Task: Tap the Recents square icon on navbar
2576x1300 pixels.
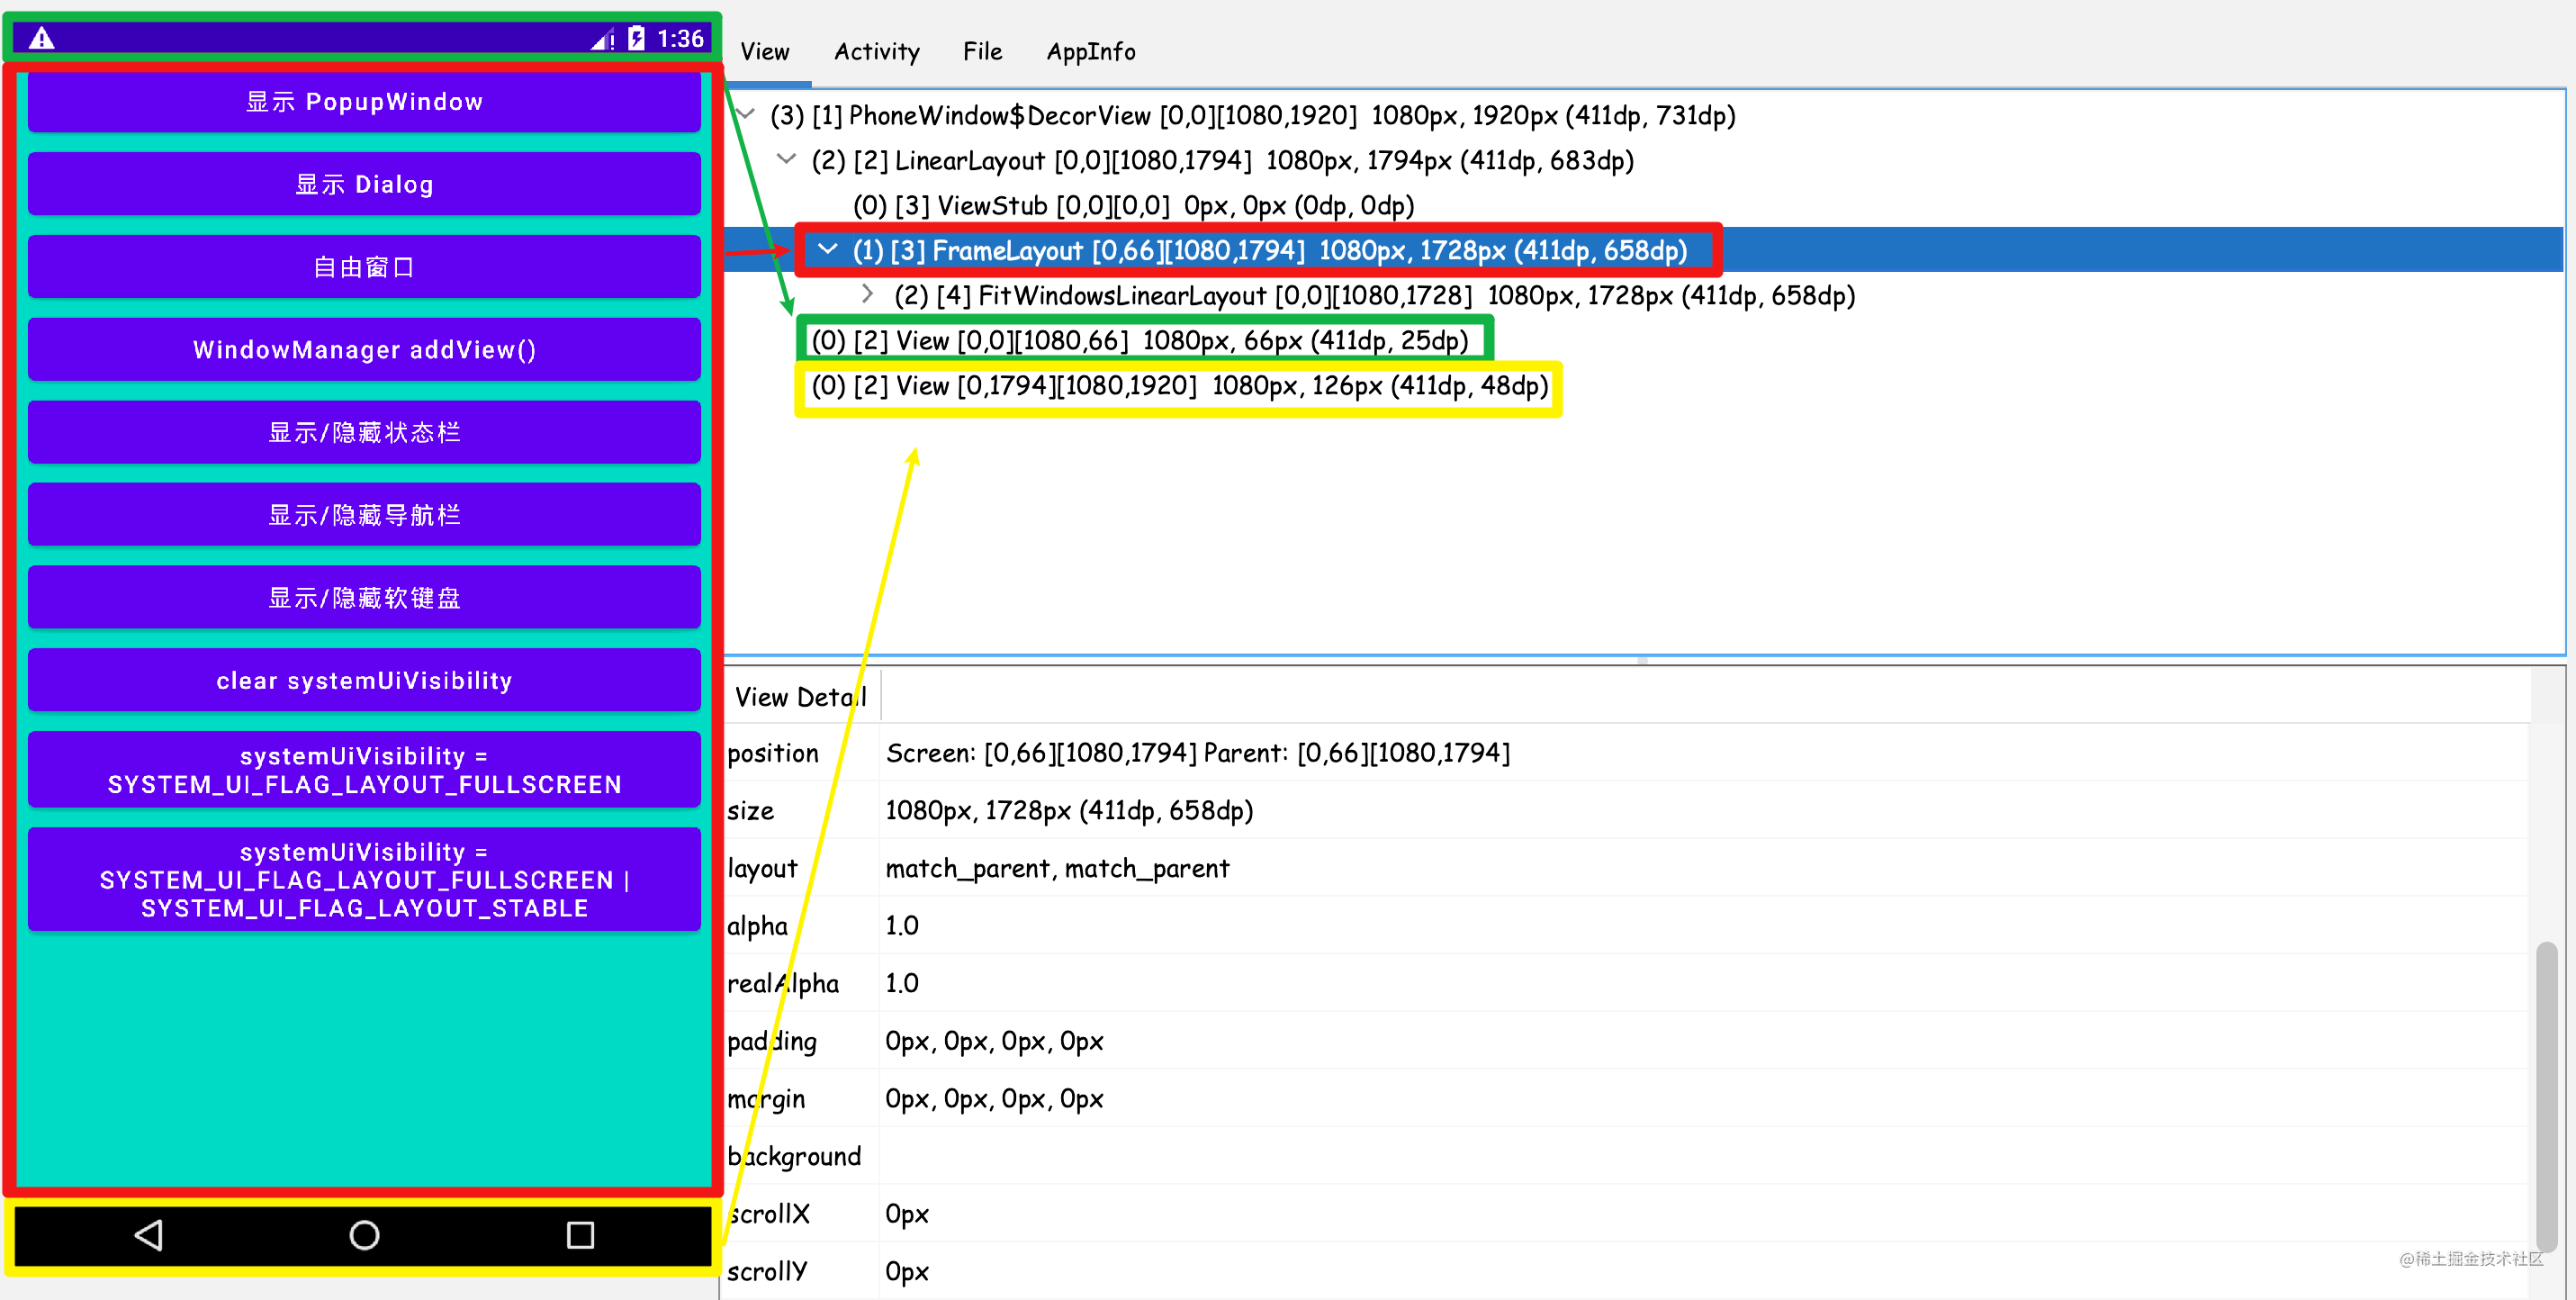Action: (580, 1236)
